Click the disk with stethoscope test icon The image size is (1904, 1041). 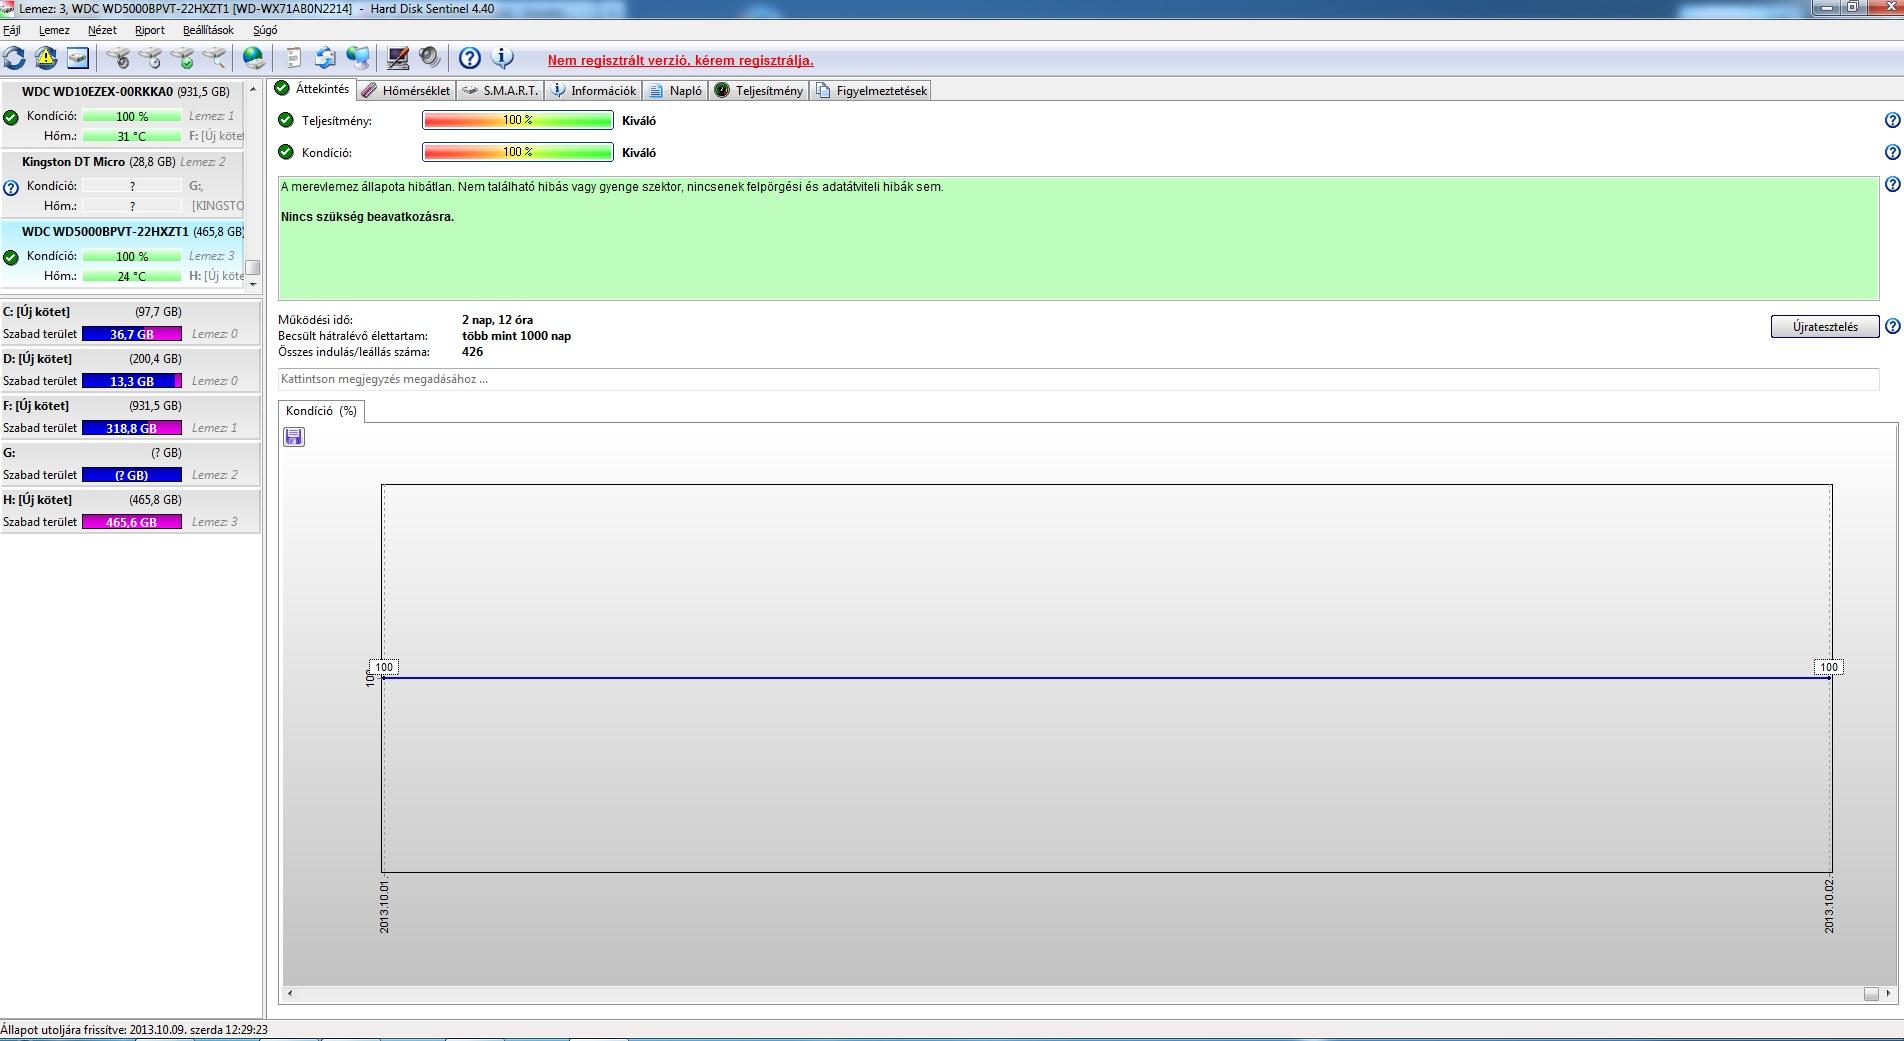[118, 58]
